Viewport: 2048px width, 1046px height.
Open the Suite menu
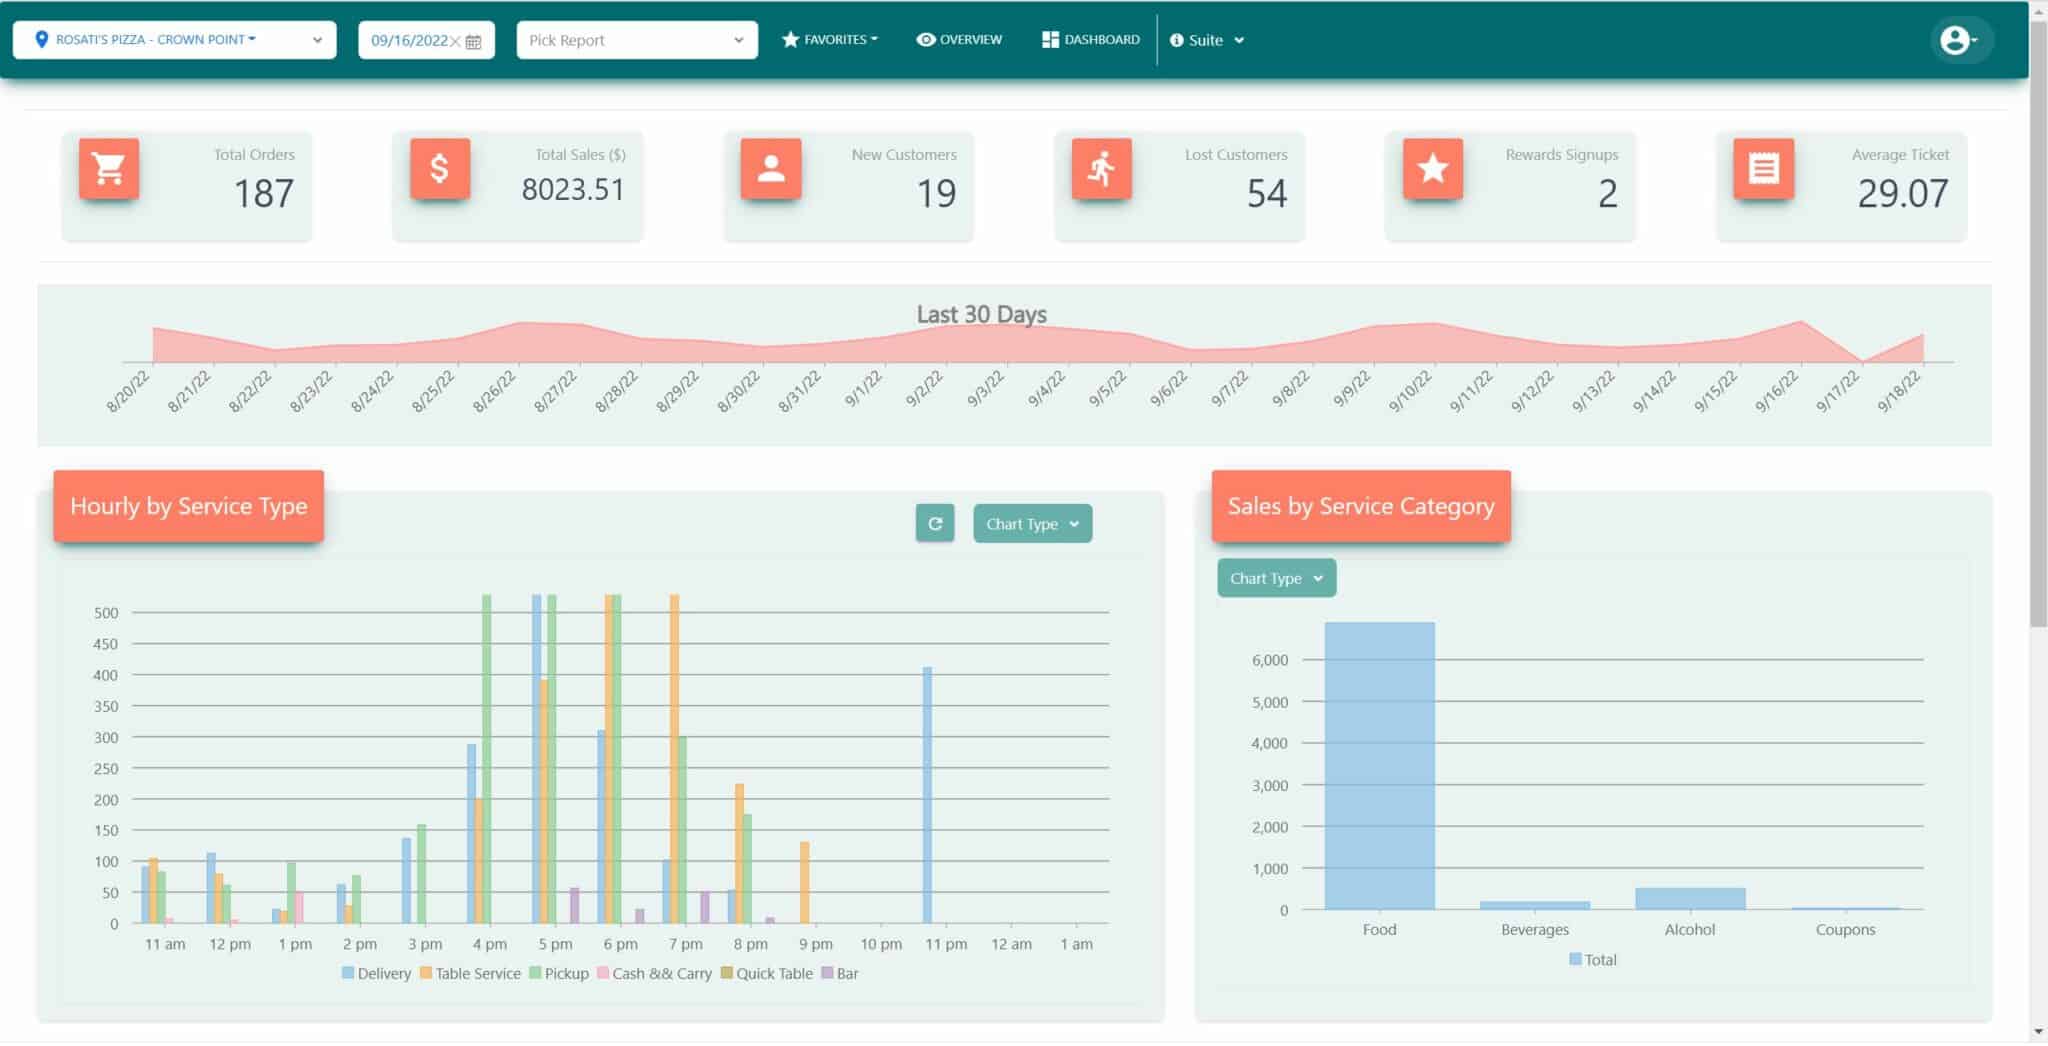pos(1207,40)
